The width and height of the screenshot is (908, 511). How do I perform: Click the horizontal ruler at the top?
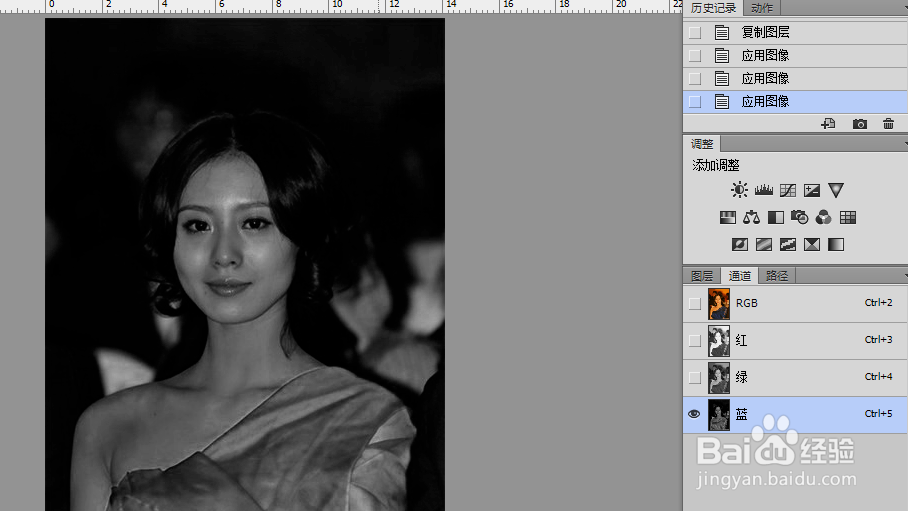[x=341, y=6]
